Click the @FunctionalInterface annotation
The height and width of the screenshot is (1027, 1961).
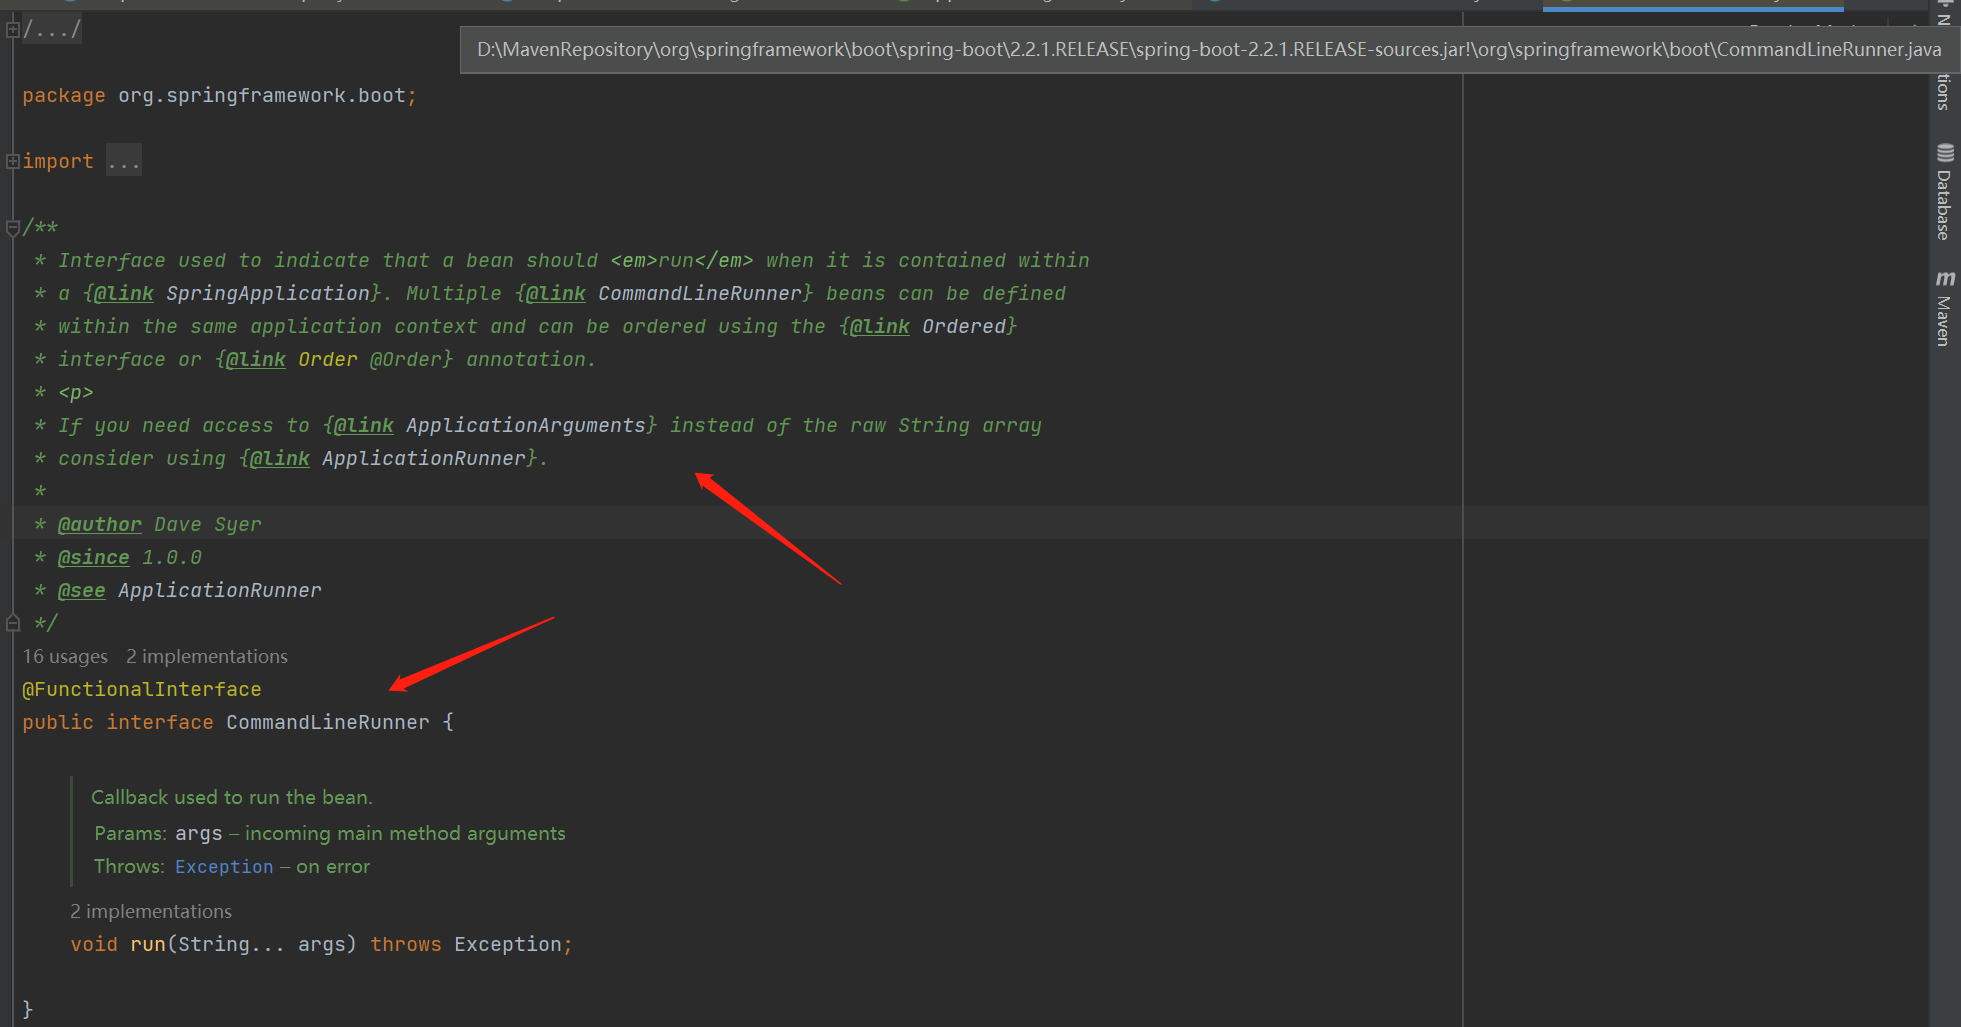pos(142,690)
